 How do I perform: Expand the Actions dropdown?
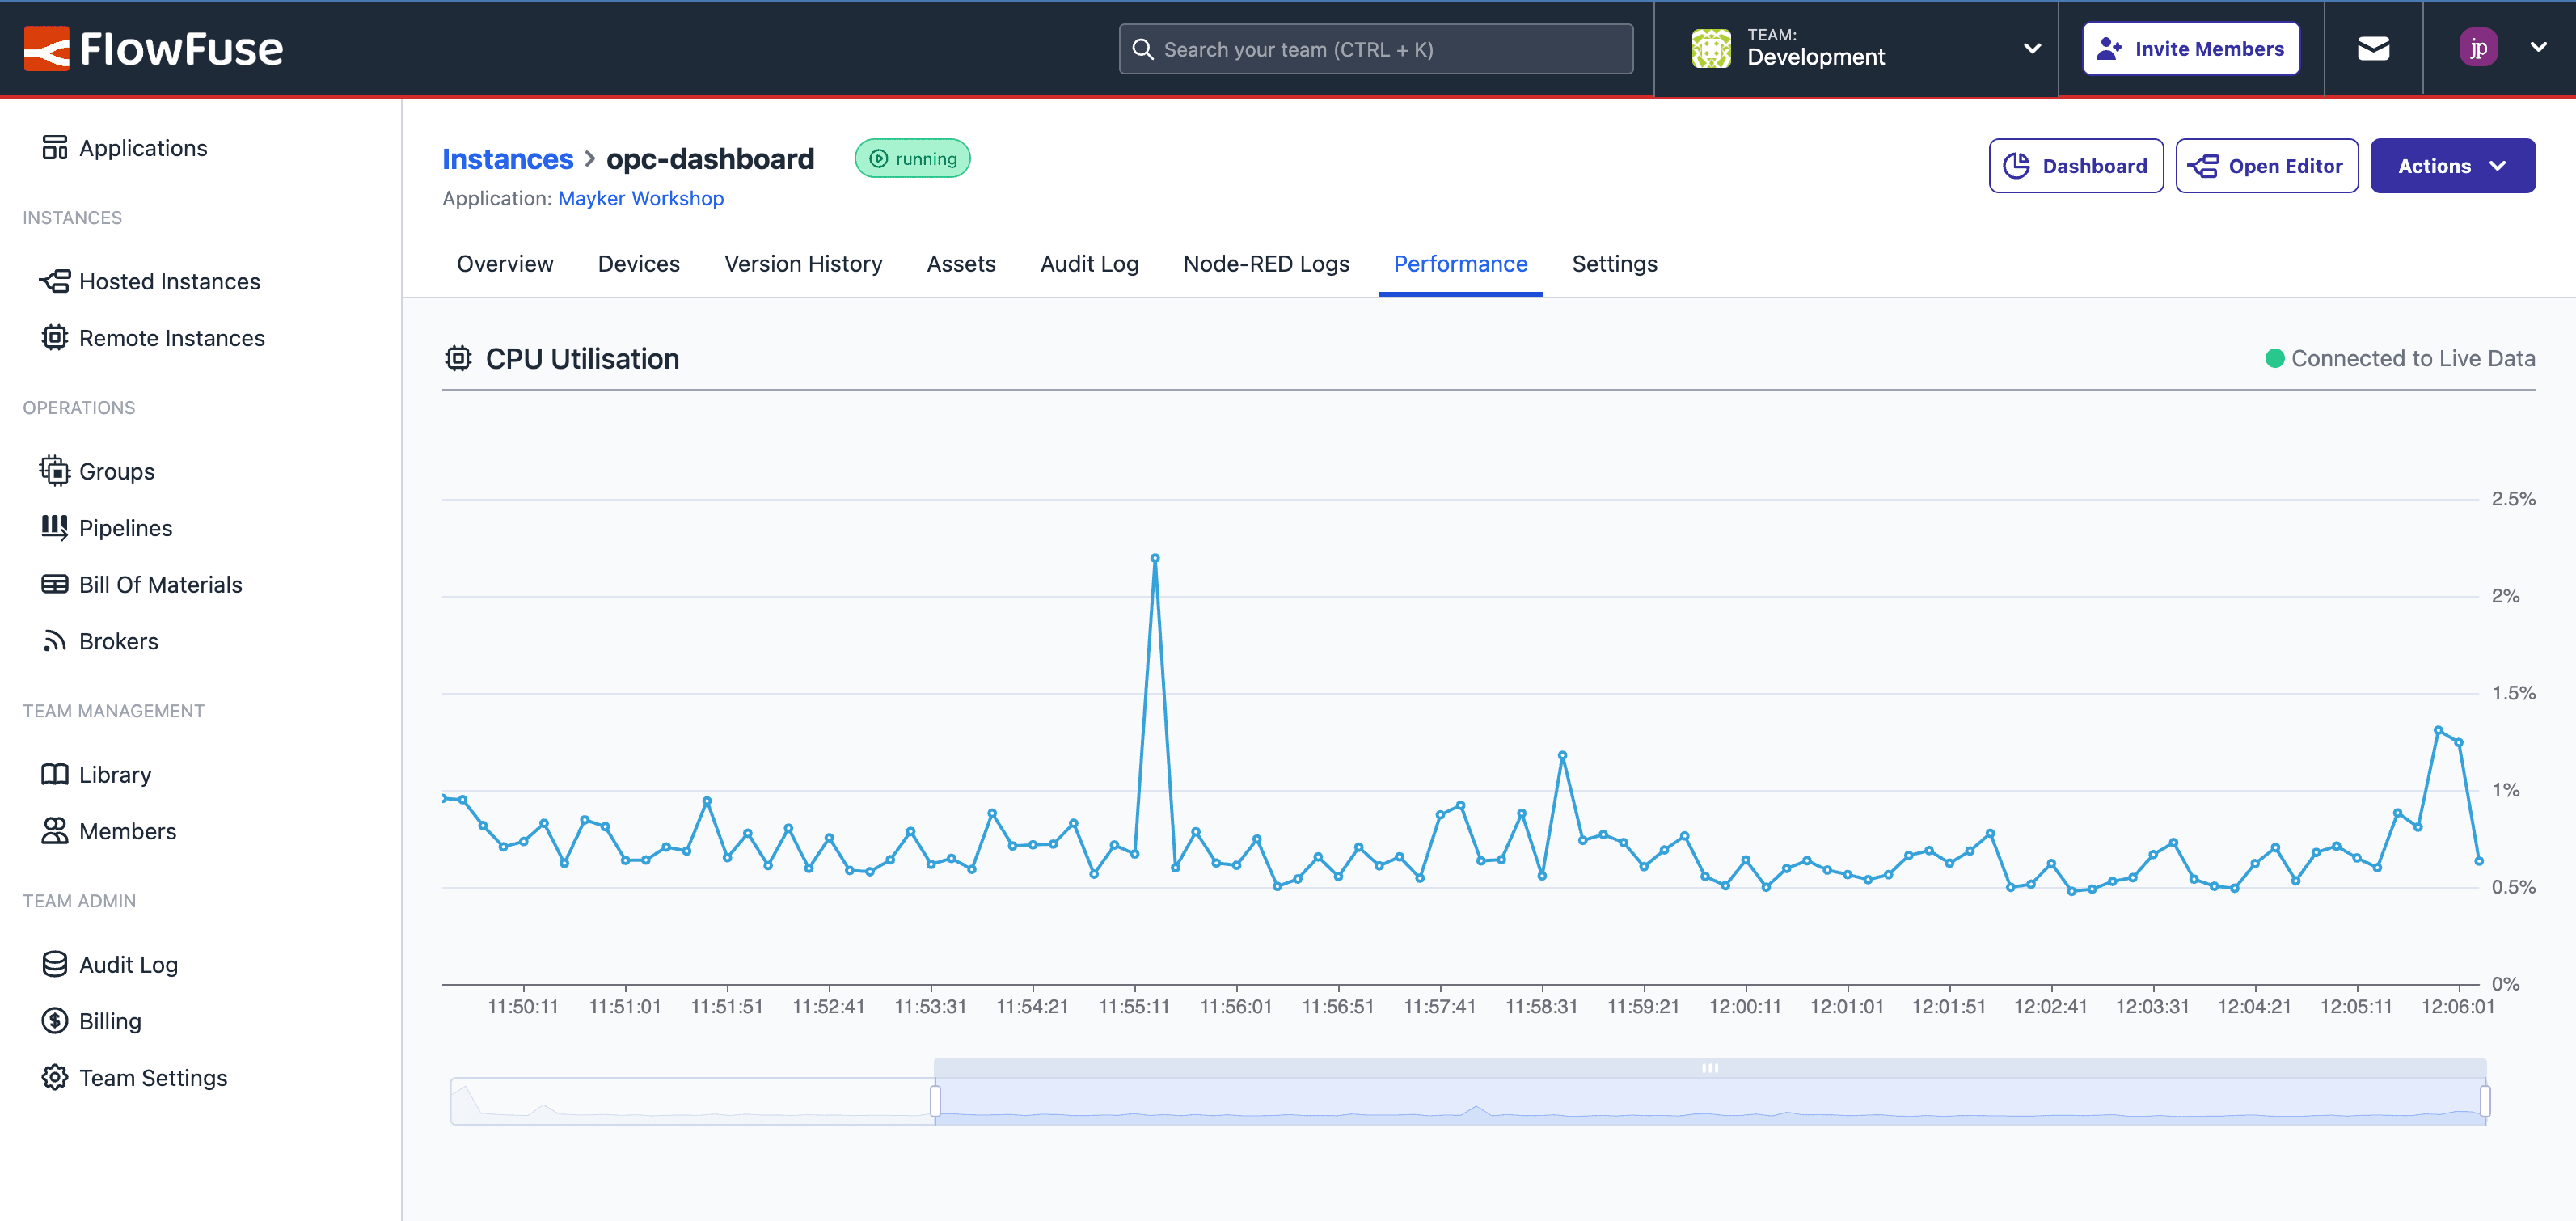click(2452, 165)
